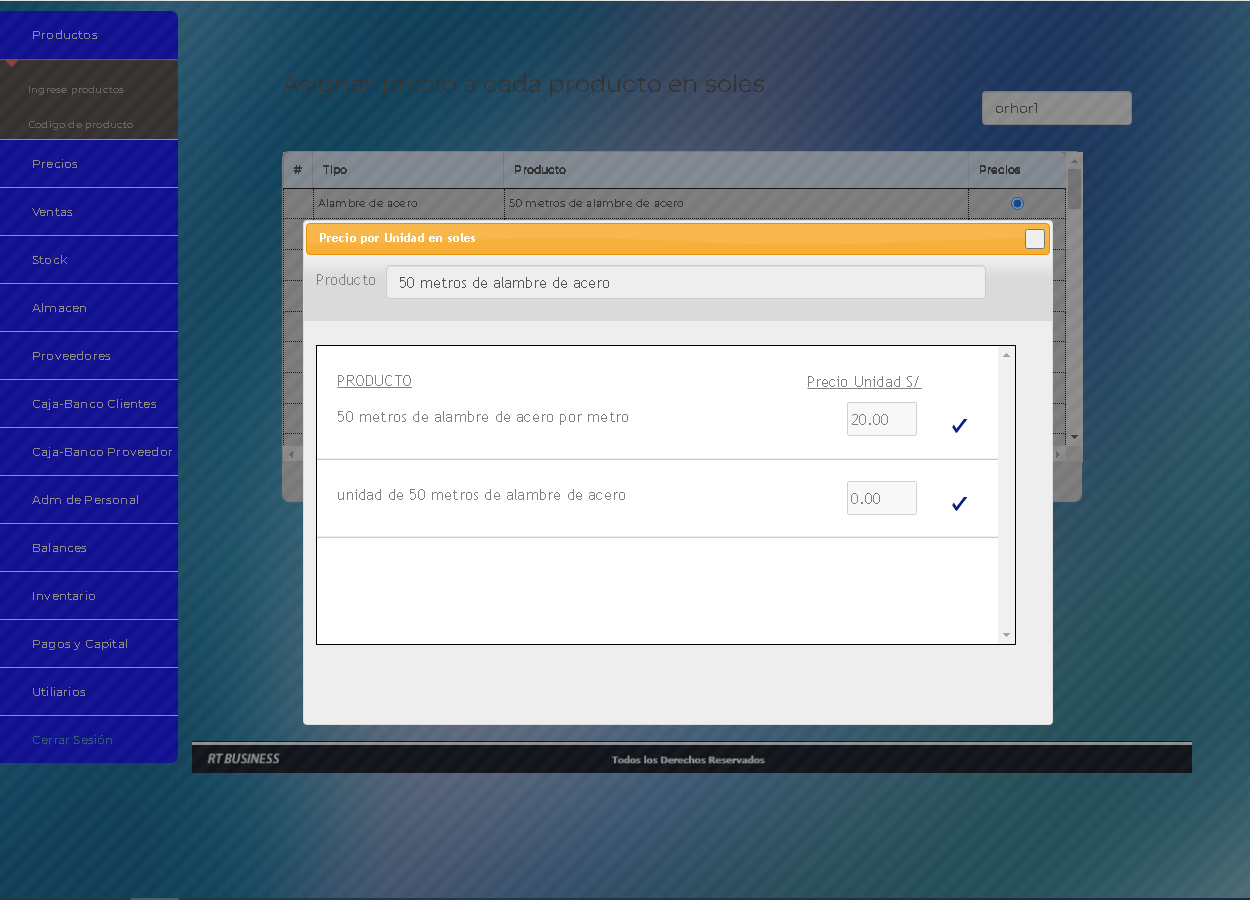Image resolution: width=1250 pixels, height=900 pixels.
Task: Click the 0.00 price input field
Action: point(881,498)
